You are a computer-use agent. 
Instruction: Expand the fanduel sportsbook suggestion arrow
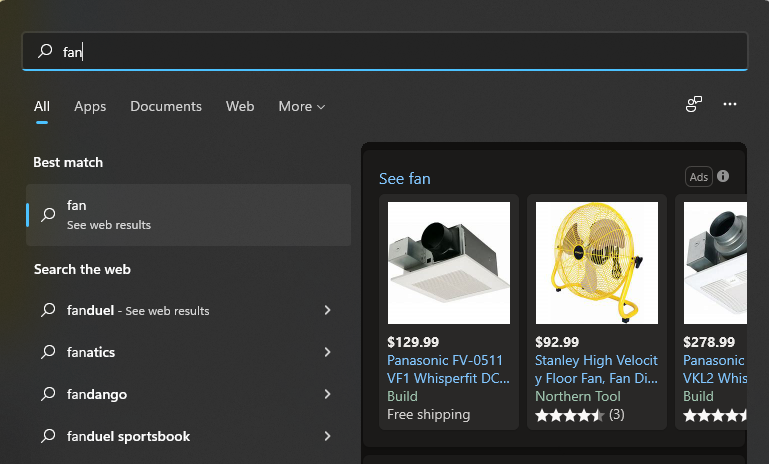click(327, 437)
